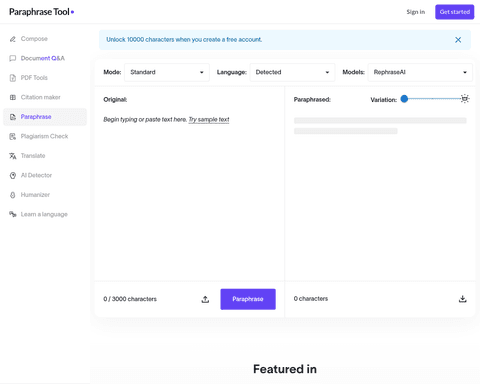Image resolution: width=480 pixels, height=384 pixels.
Task: Click the Get started button
Action: (454, 12)
